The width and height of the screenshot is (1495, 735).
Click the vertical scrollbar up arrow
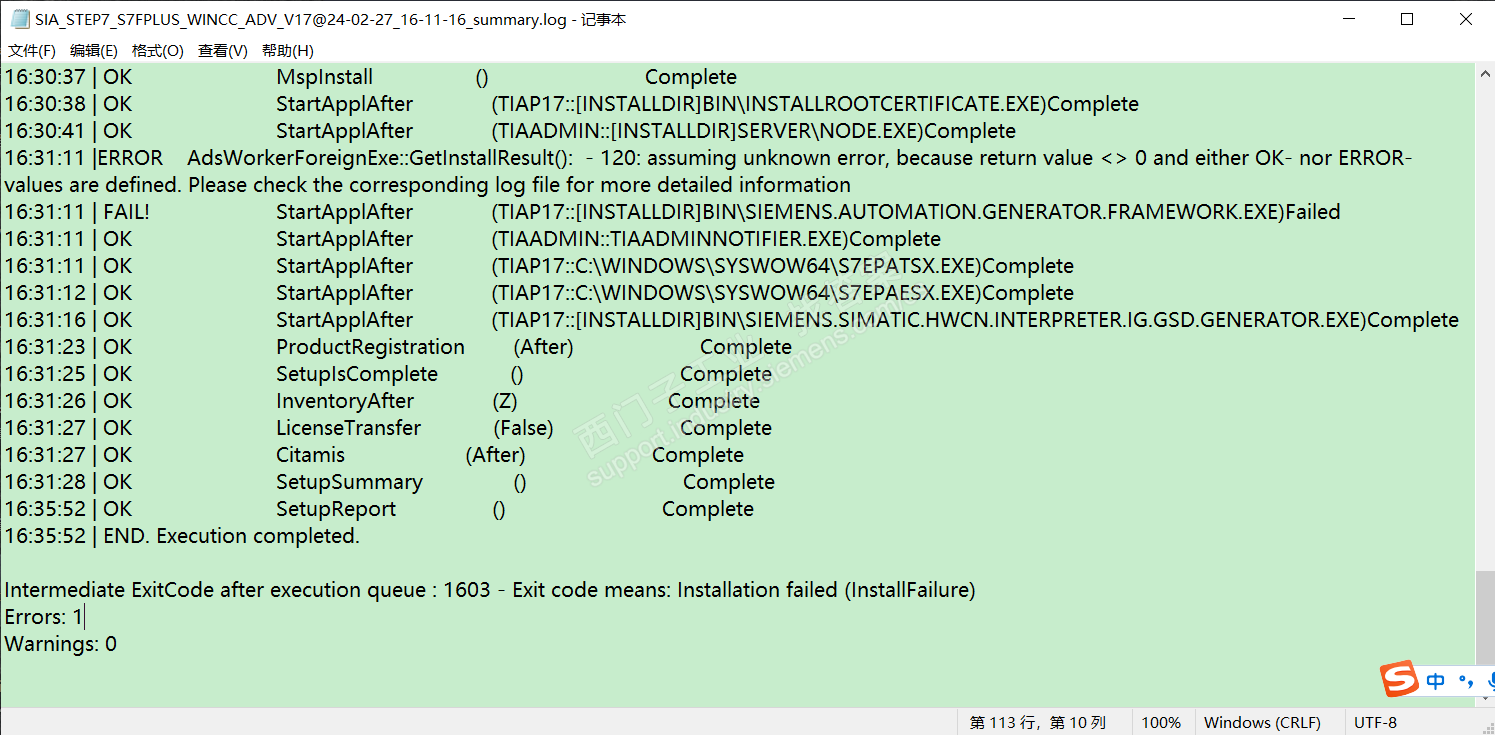(1485, 74)
